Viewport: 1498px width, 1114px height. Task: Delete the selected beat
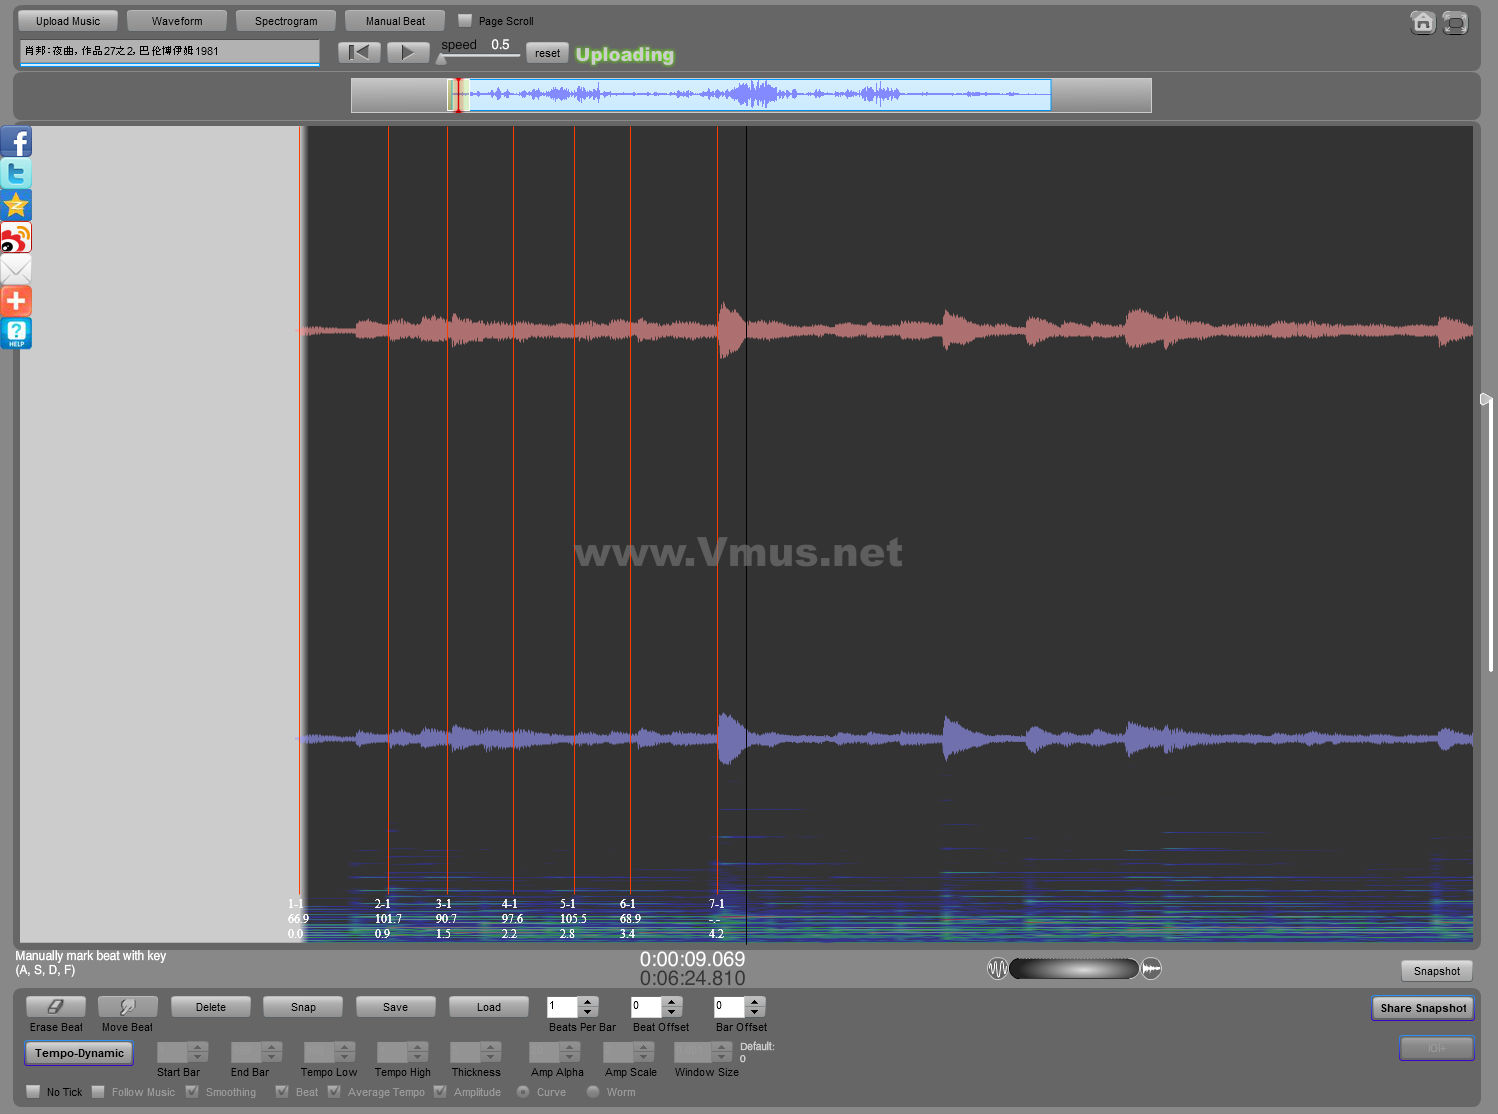211,1007
